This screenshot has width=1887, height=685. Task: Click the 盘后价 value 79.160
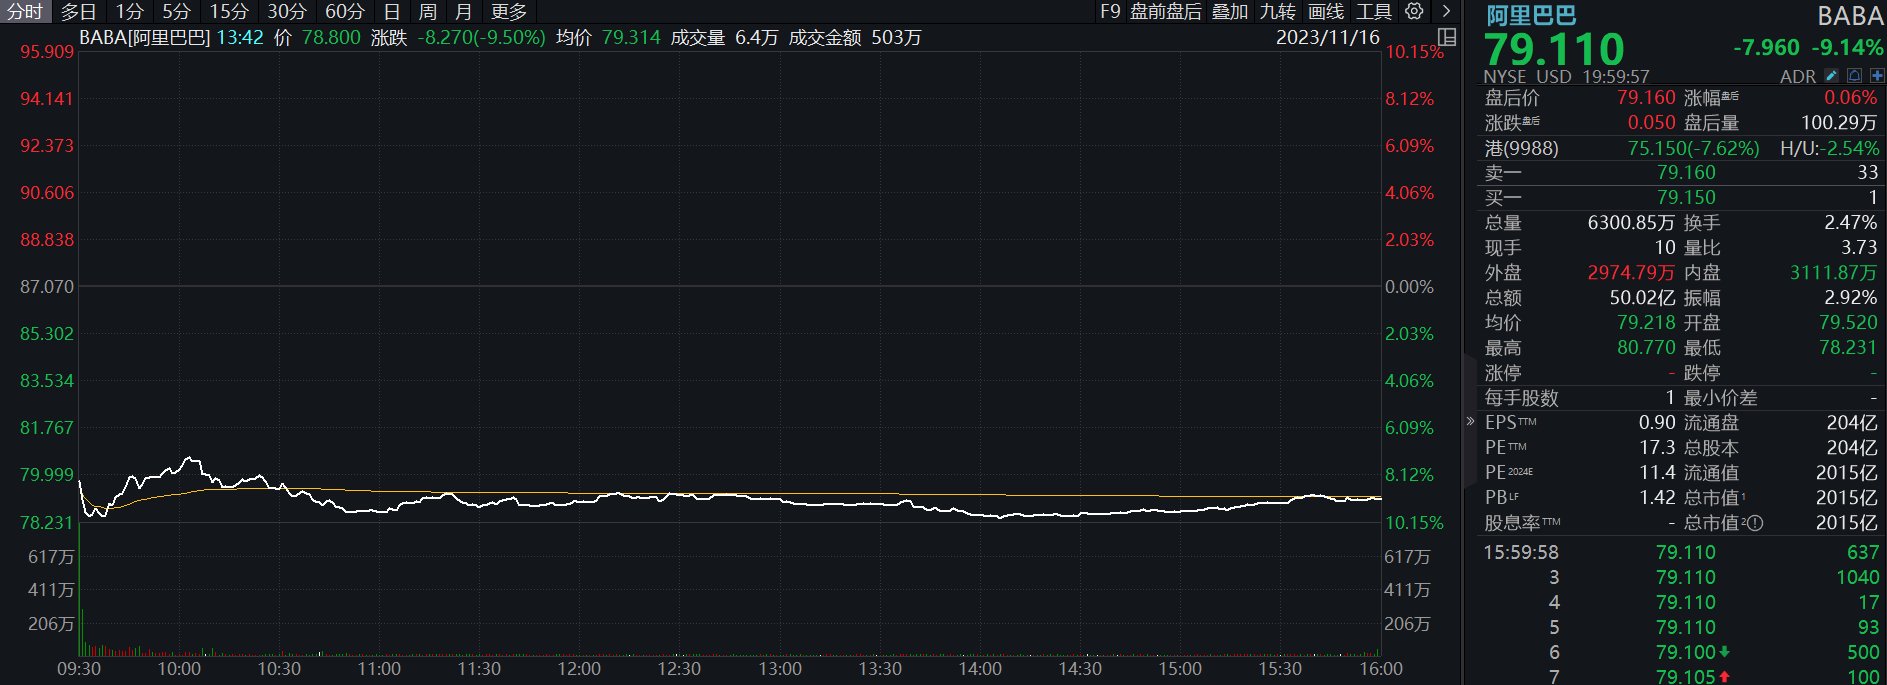1646,98
